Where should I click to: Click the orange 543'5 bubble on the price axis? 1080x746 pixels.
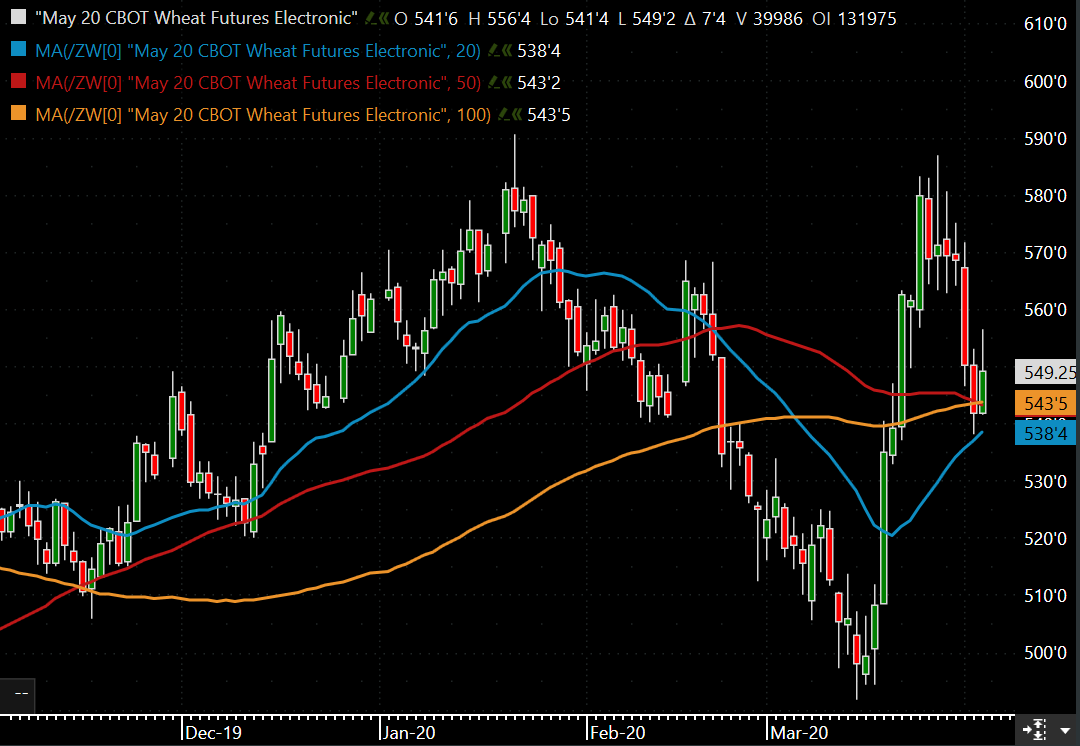1045,403
